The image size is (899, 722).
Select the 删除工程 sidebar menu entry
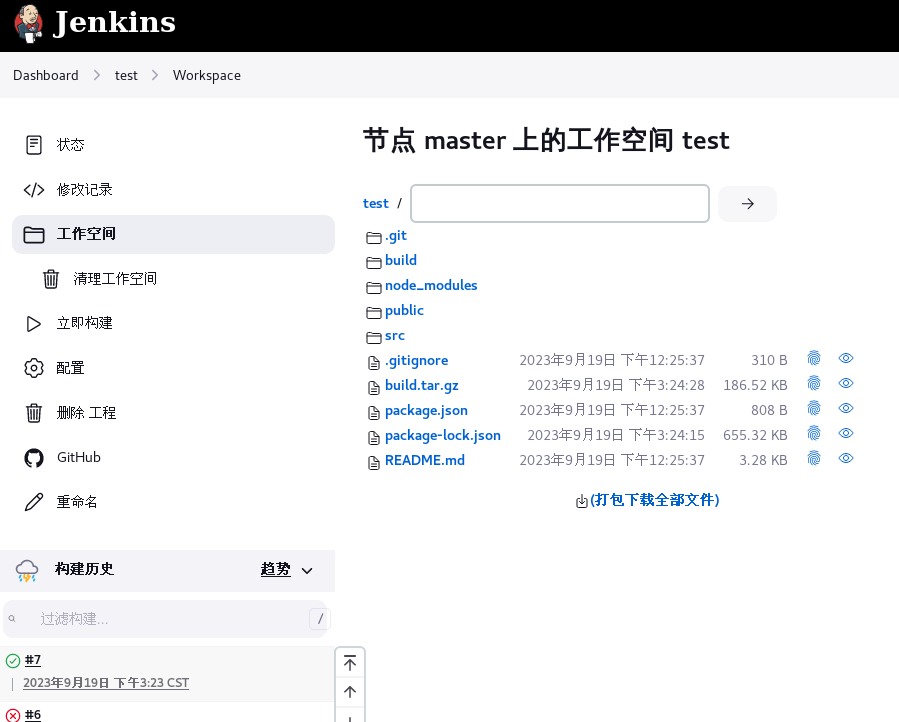(x=84, y=412)
